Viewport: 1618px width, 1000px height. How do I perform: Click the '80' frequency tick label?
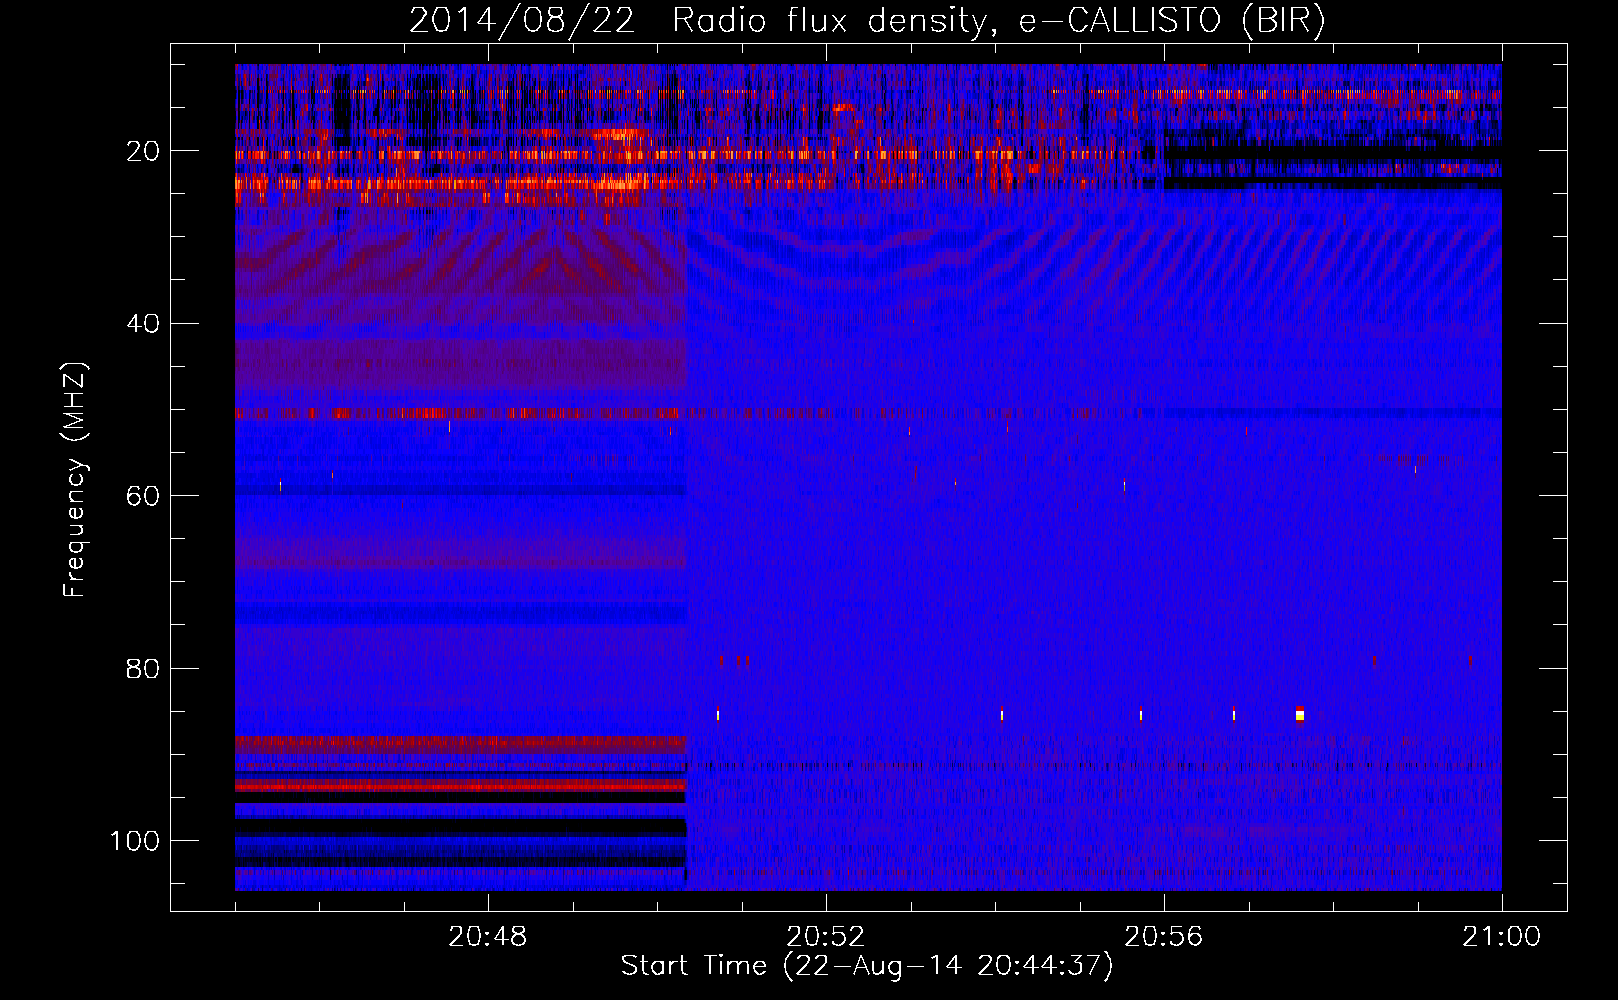tap(143, 668)
